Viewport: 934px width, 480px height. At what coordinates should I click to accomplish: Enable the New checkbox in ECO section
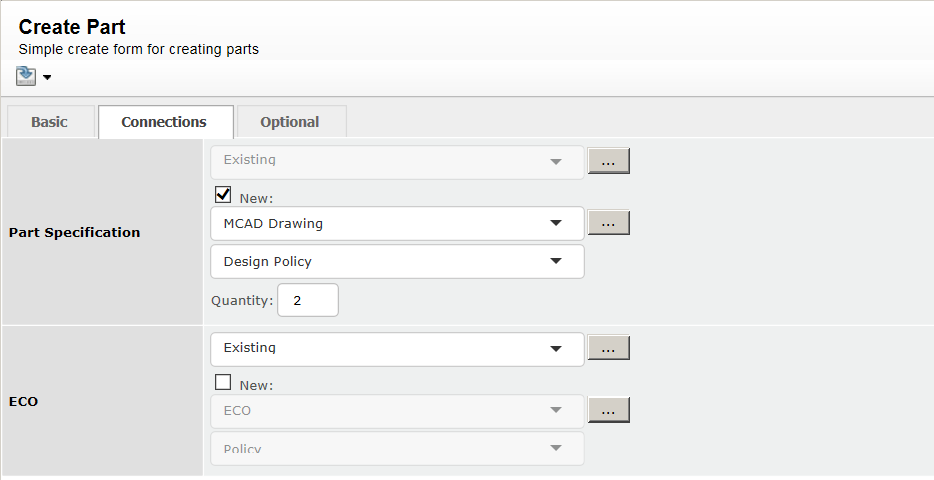(224, 382)
